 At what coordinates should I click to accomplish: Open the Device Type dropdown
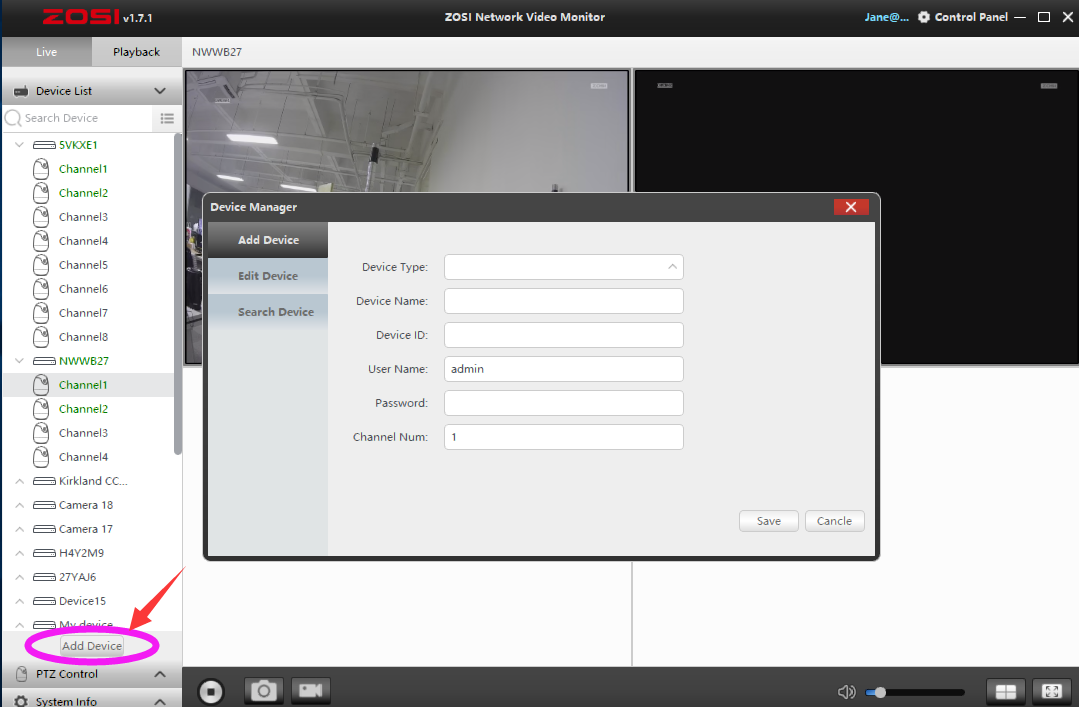tap(564, 267)
